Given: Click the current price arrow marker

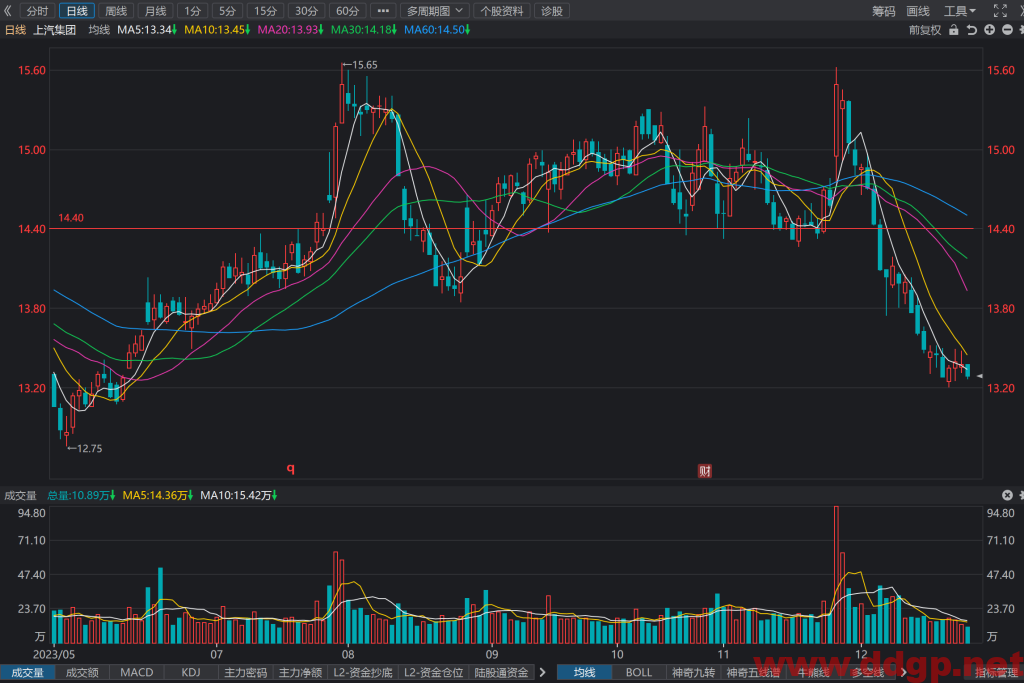Looking at the screenshot, I should (979, 376).
